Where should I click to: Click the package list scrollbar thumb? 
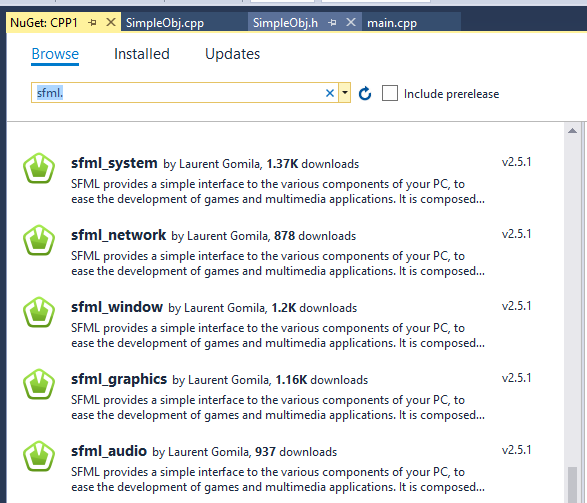pyautogui.click(x=572, y=485)
